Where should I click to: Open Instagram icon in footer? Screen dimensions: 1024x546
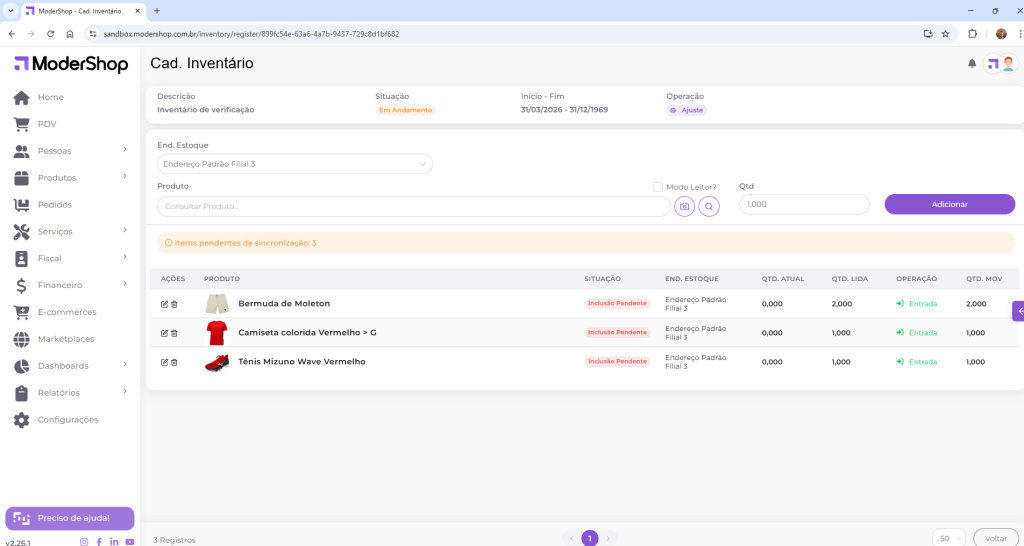[84, 541]
